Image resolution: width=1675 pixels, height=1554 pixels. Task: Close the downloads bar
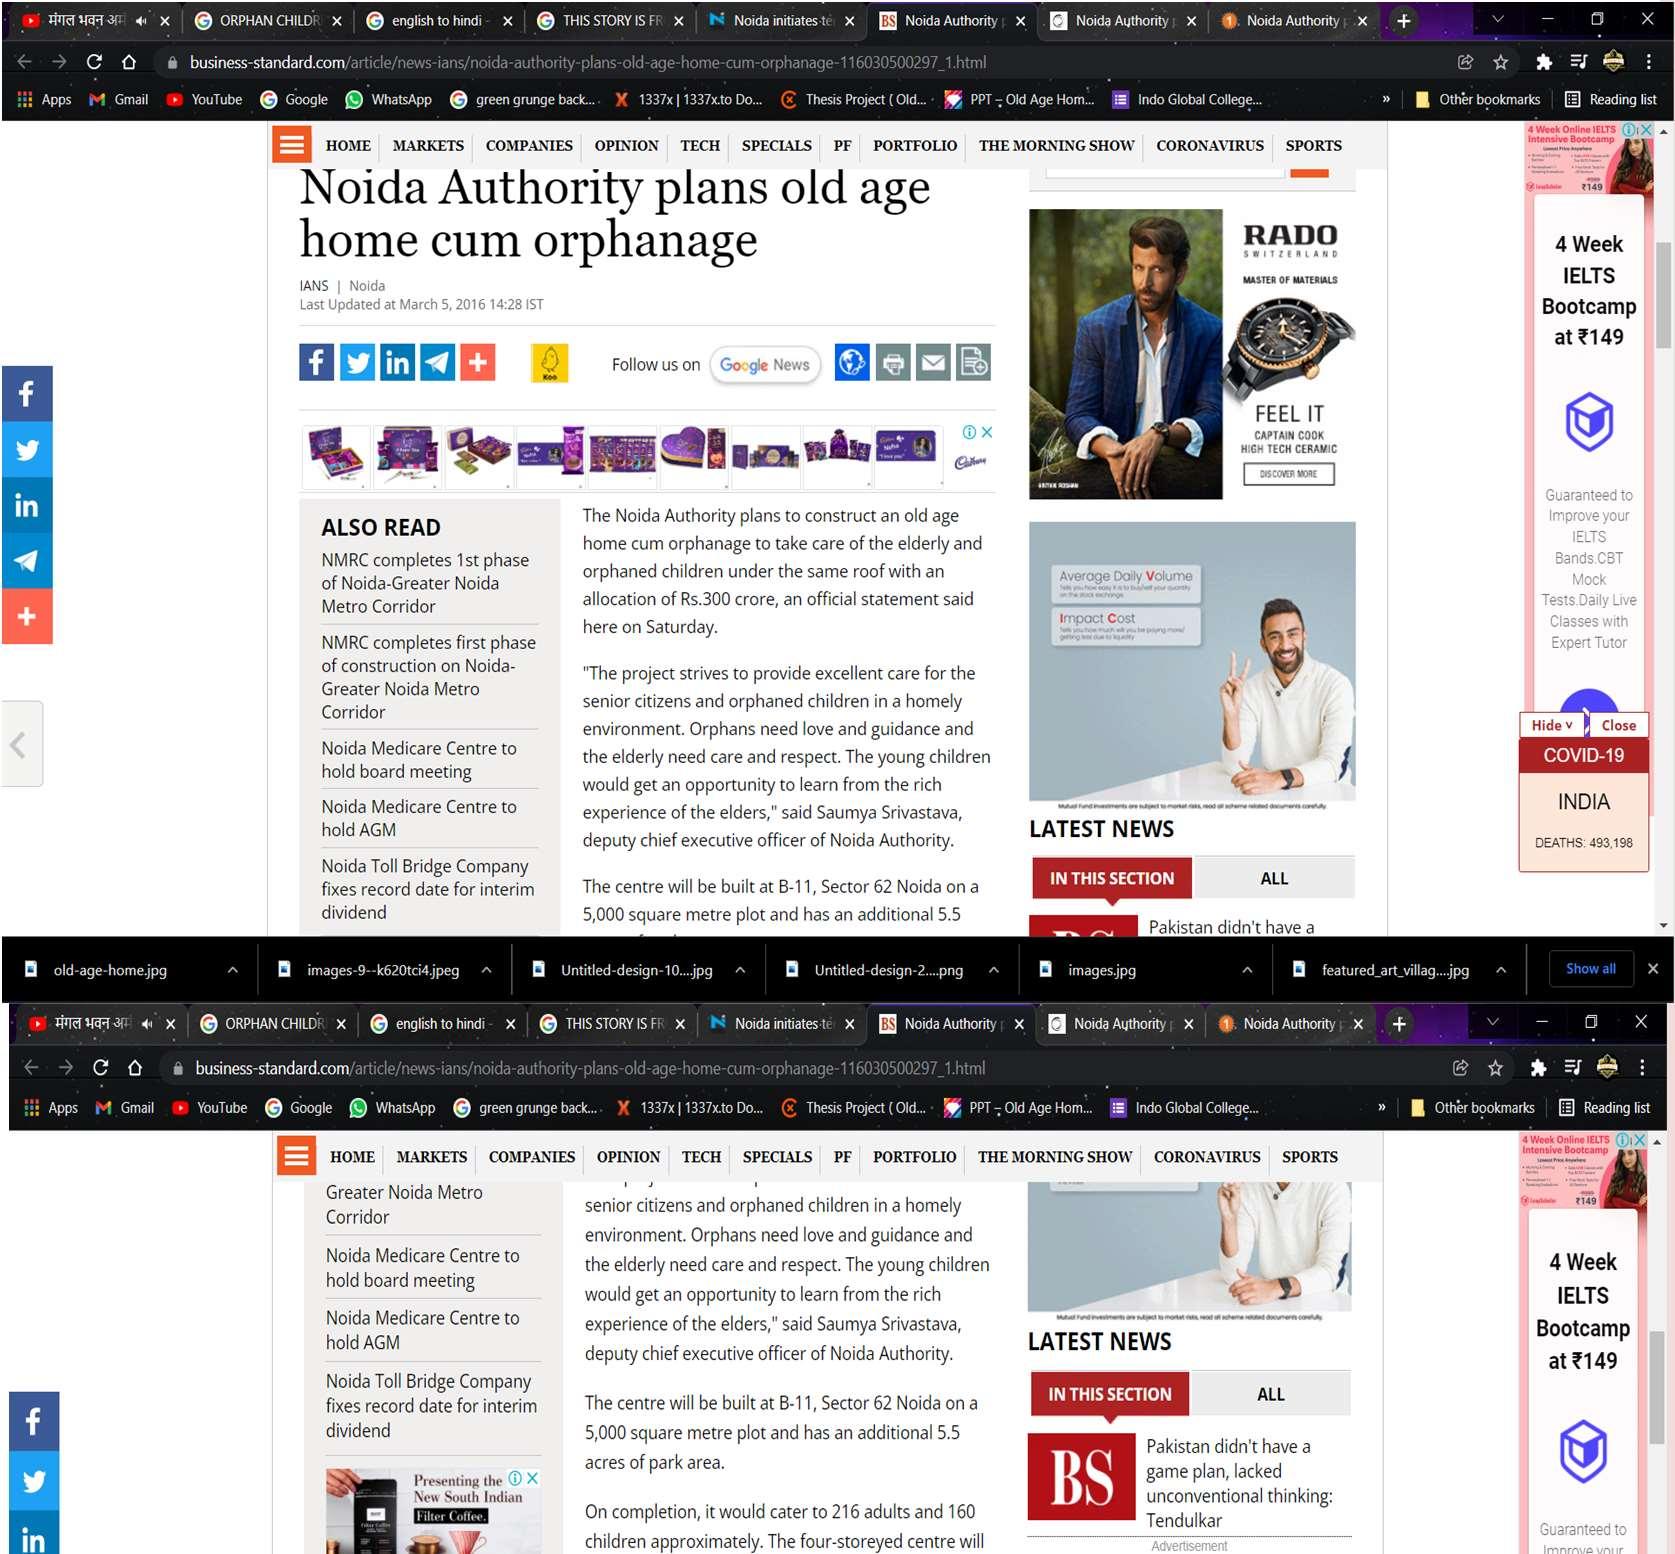[1653, 969]
